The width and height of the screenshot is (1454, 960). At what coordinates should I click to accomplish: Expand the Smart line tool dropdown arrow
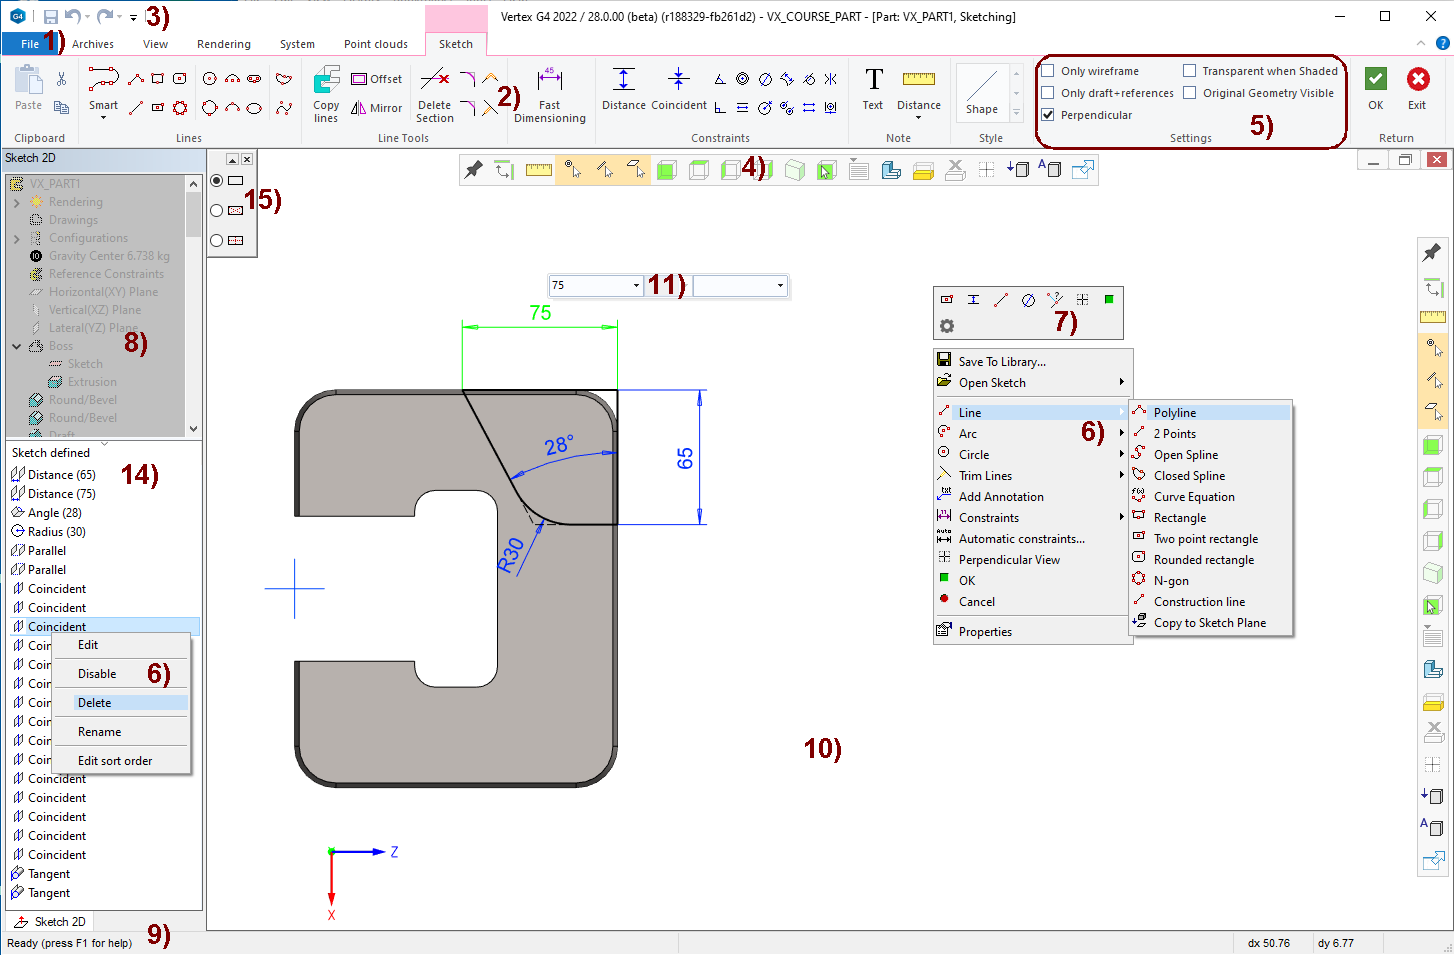[x=103, y=118]
